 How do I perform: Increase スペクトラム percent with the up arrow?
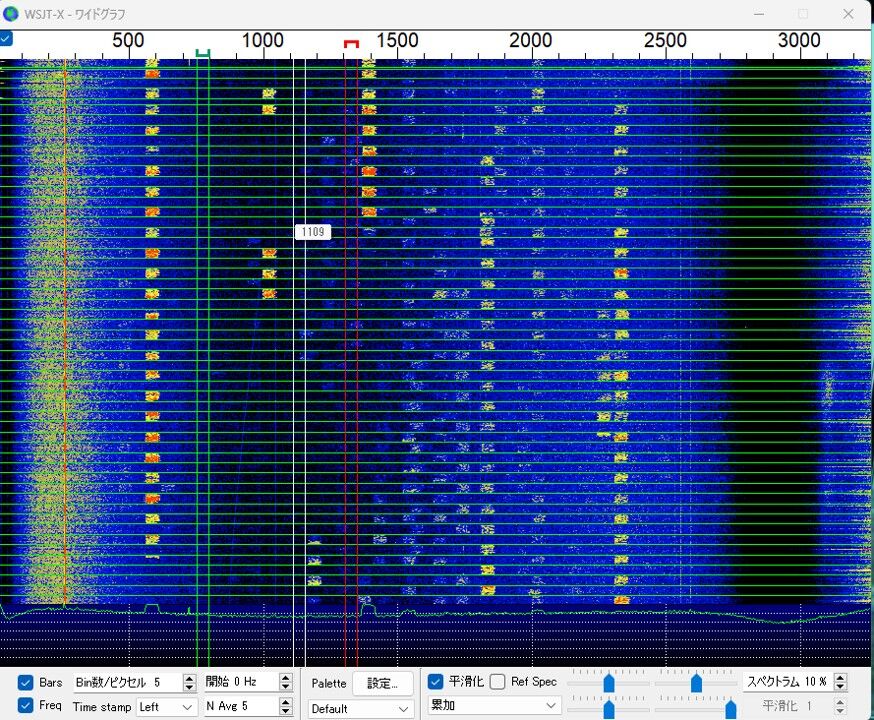pos(840,677)
